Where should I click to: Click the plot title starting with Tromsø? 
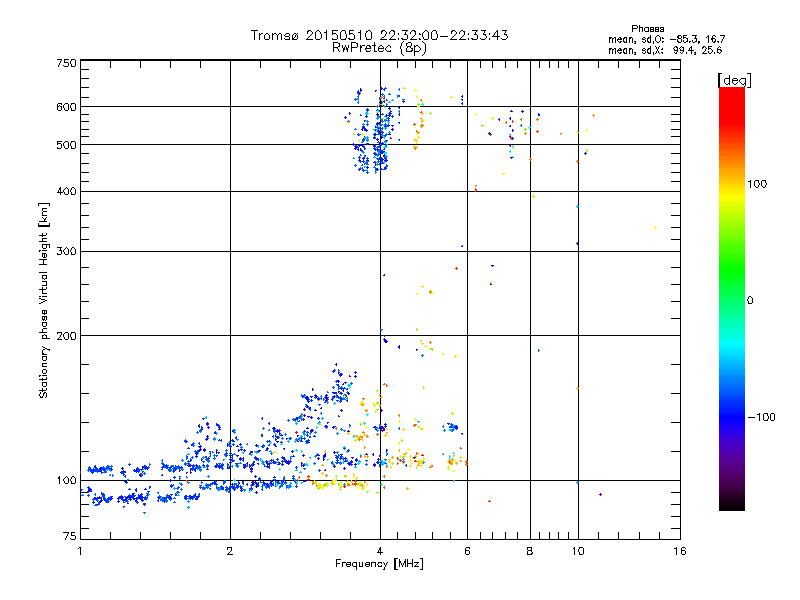click(x=379, y=35)
